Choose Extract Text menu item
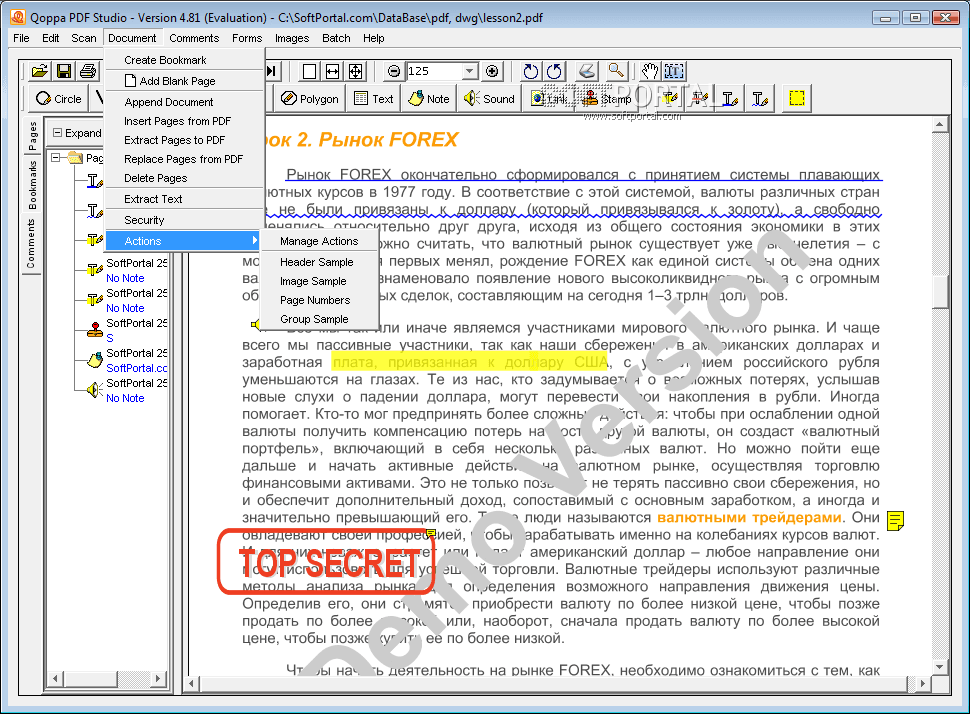Screen dimensions: 970x714 [185, 199]
